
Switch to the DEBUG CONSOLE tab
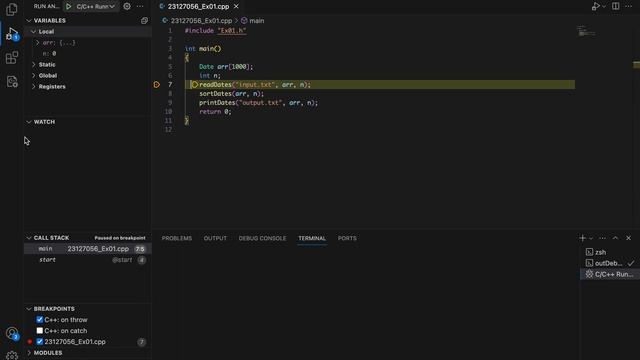[x=262, y=238]
